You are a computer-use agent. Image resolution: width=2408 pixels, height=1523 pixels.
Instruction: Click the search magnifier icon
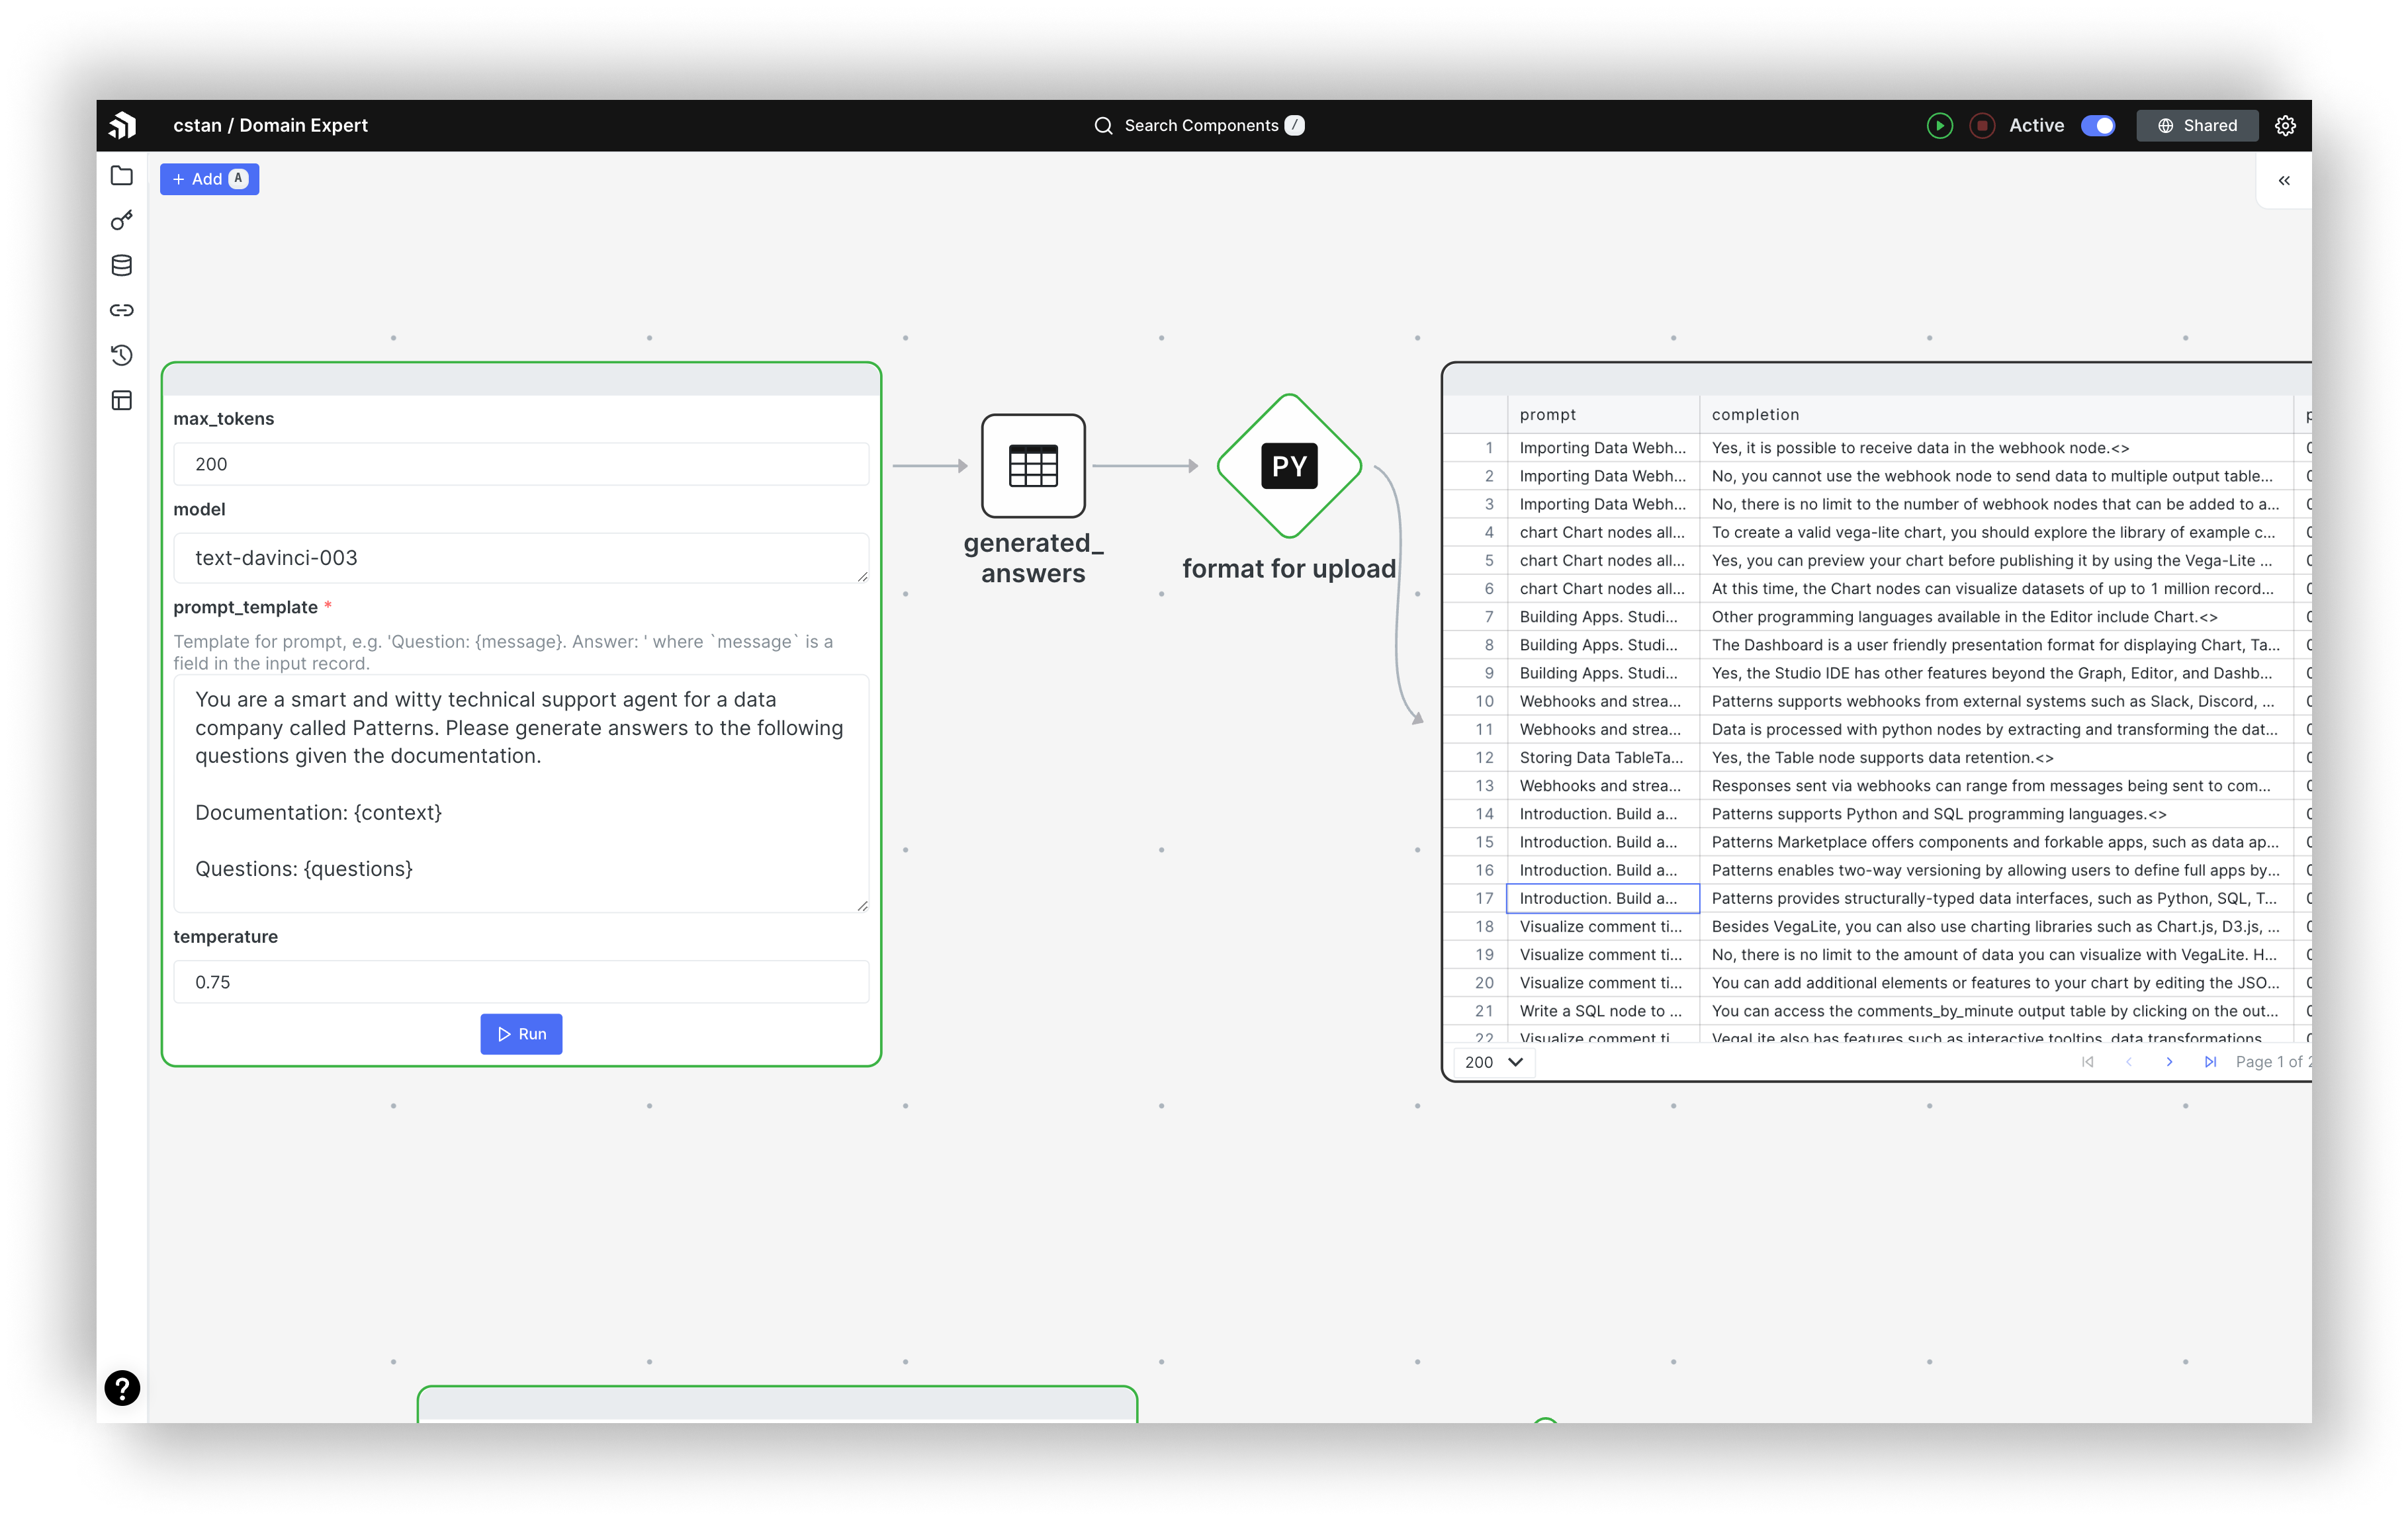pyautogui.click(x=1103, y=125)
